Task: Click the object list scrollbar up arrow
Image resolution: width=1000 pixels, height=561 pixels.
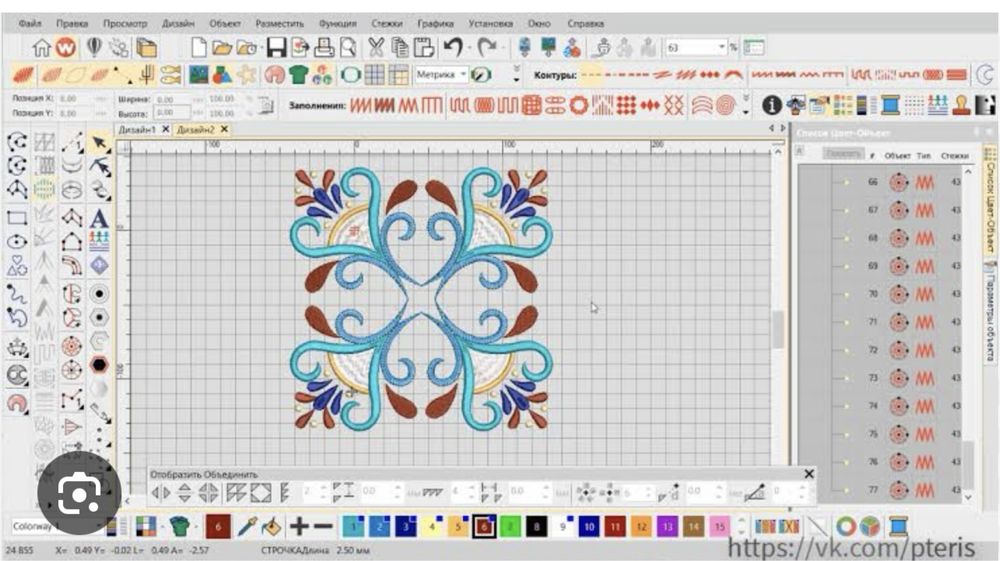Action: point(968,172)
